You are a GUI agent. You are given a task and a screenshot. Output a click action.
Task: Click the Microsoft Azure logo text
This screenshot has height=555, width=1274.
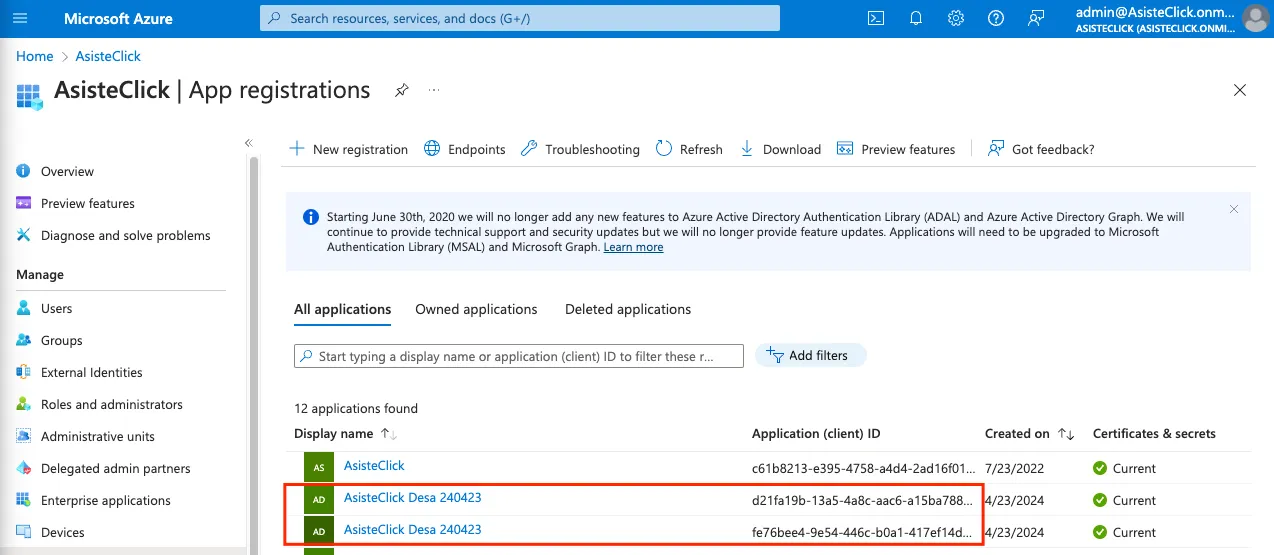(118, 18)
